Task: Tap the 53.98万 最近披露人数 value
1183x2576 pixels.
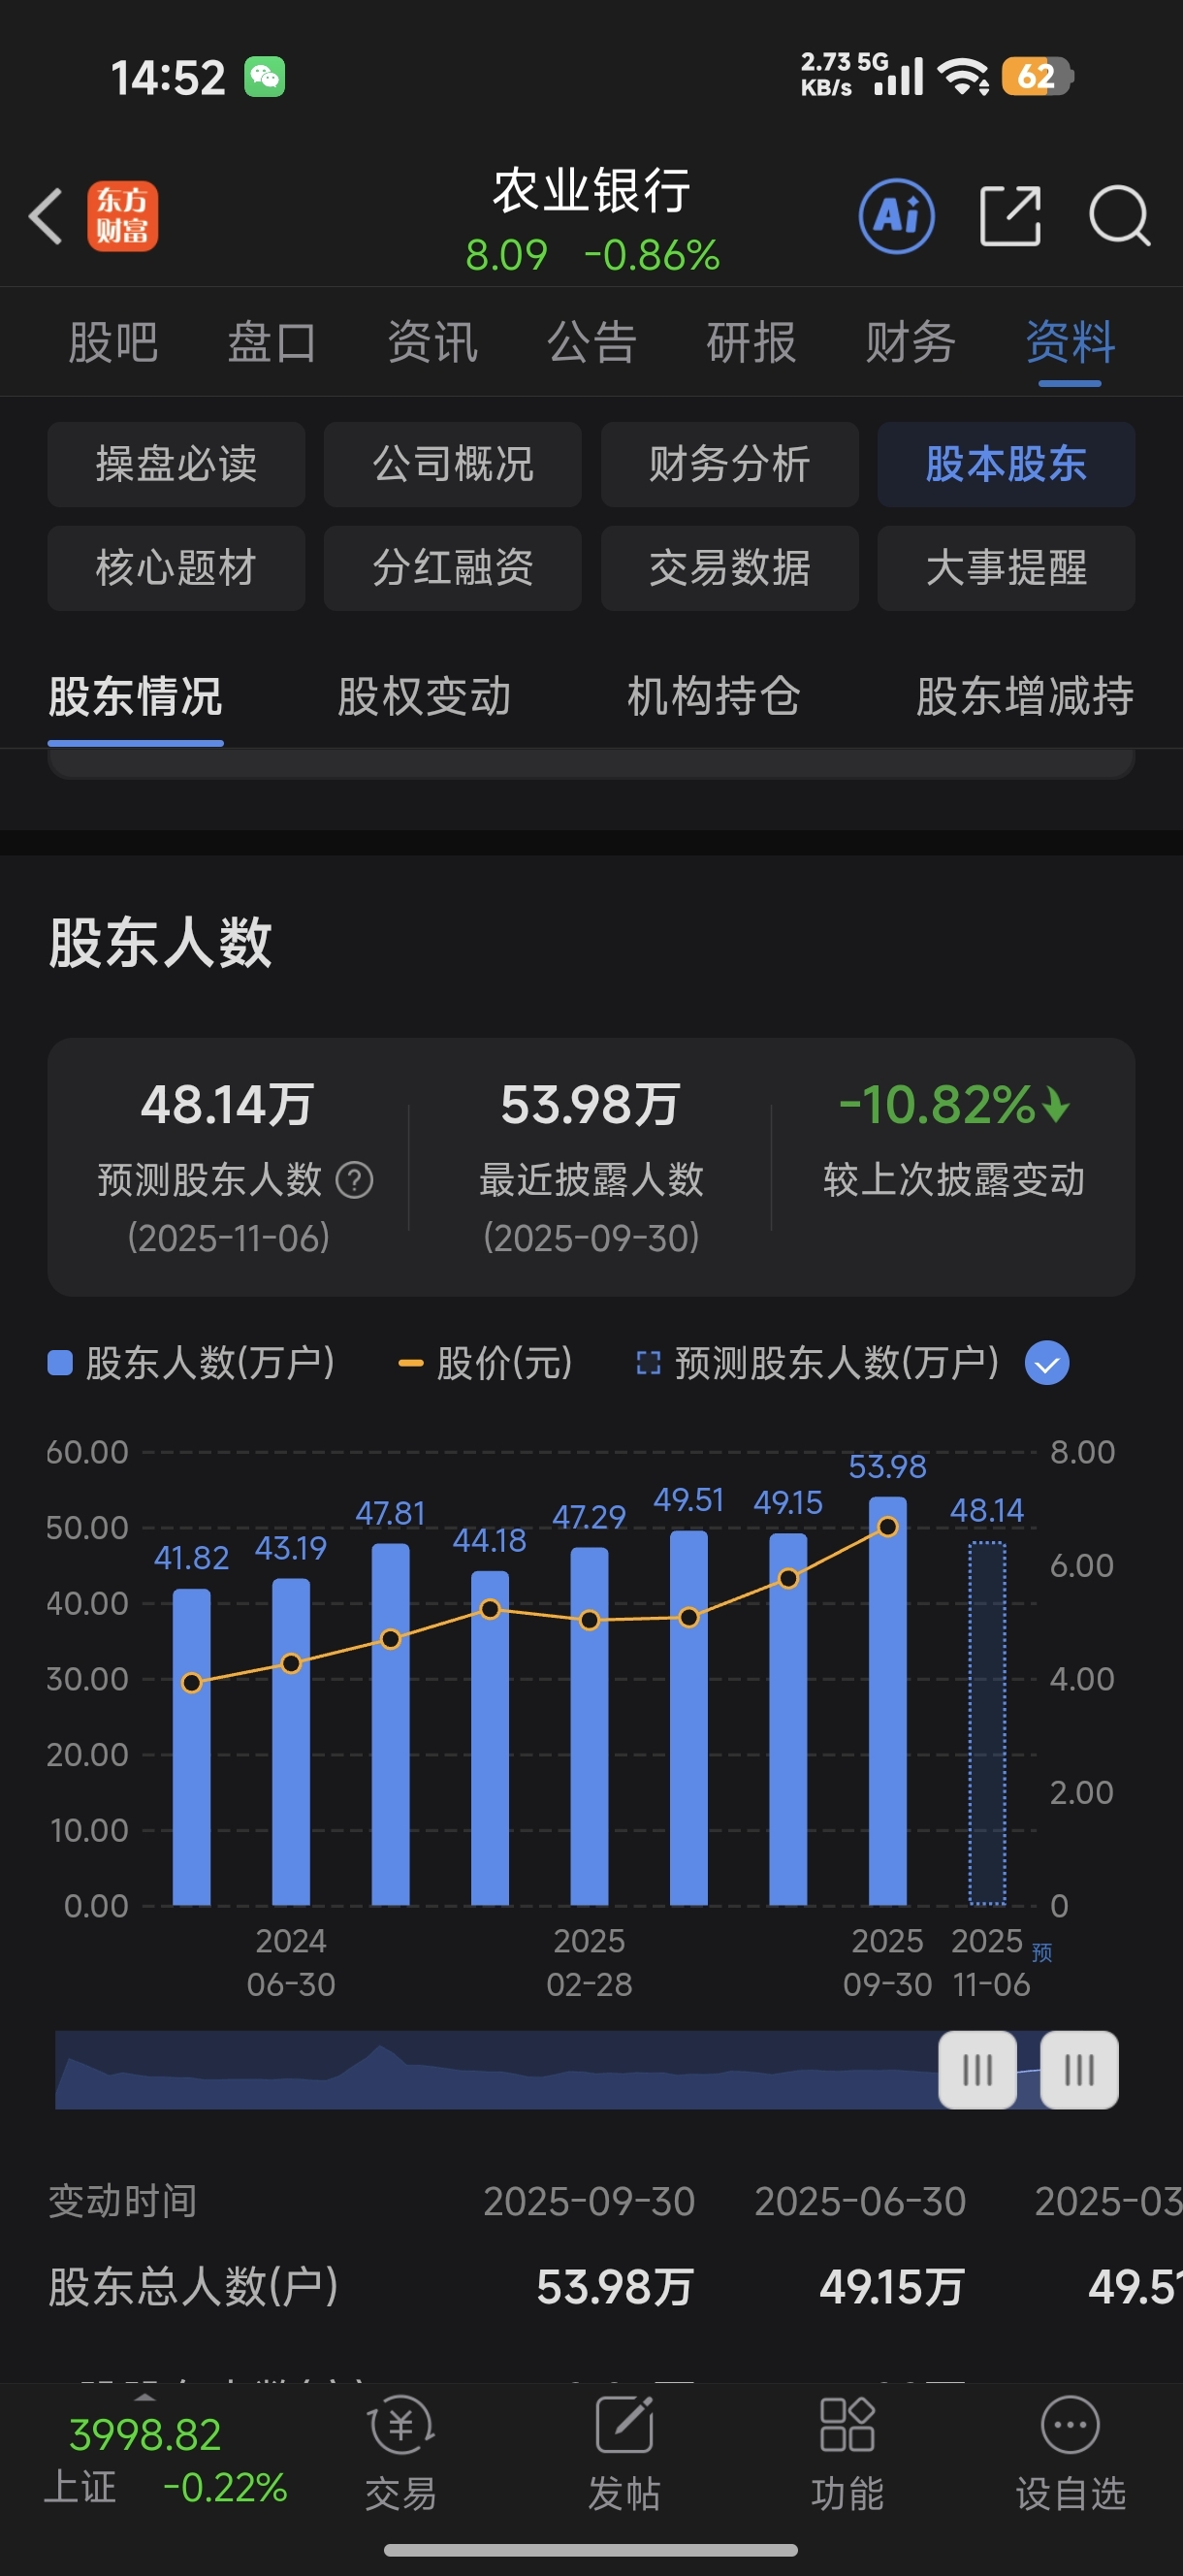Action: tap(591, 1105)
